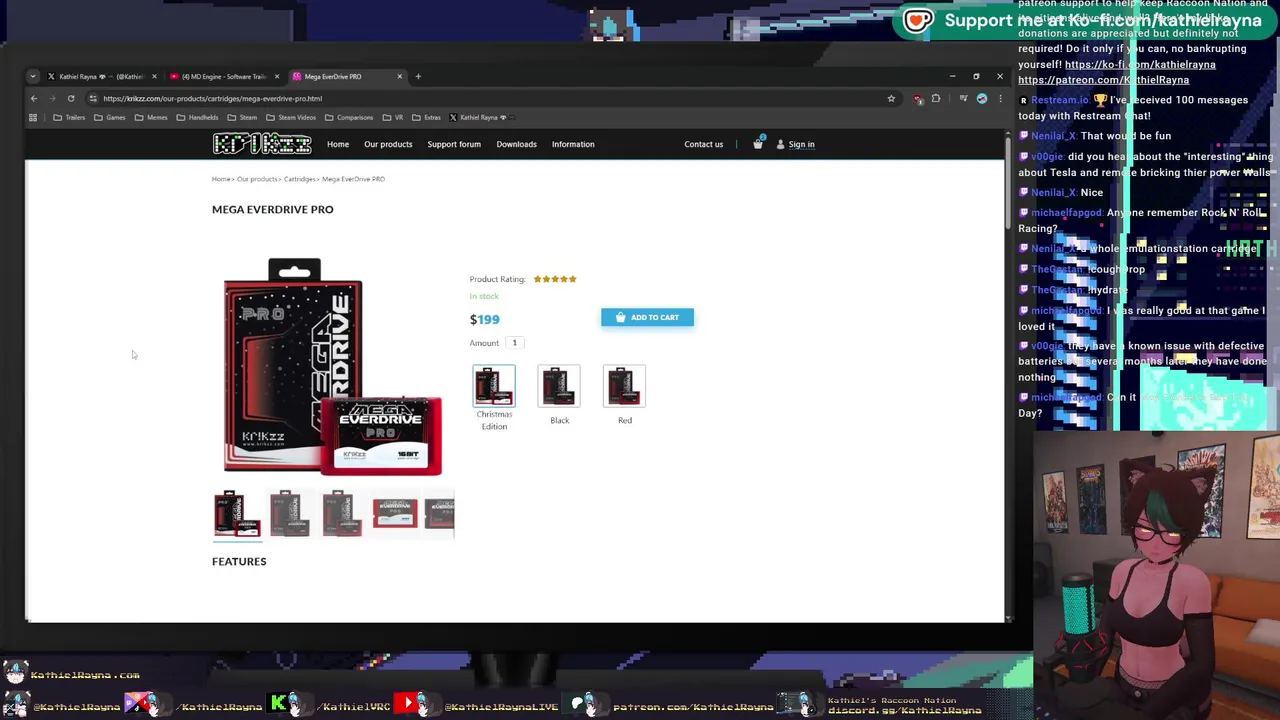Open a new tab with plus button
Screen dimensions: 1280x720
click(418, 76)
